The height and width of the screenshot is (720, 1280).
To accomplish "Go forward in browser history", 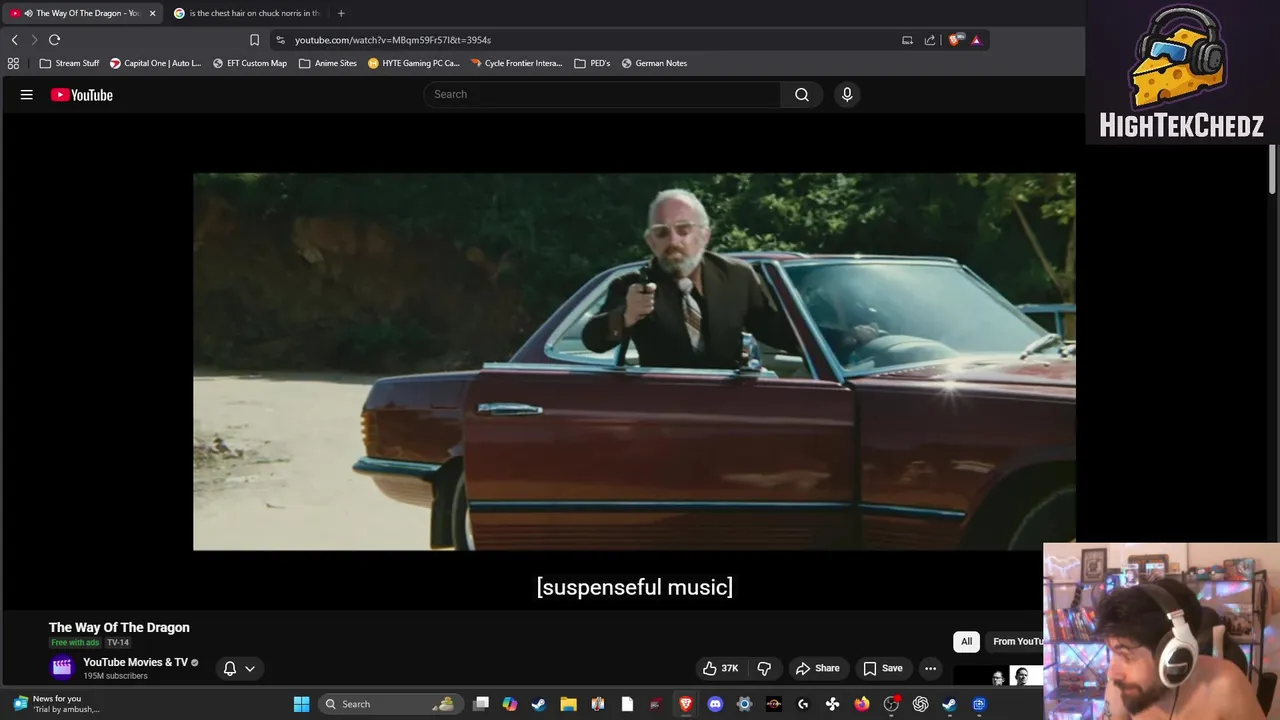I will (x=33, y=40).
